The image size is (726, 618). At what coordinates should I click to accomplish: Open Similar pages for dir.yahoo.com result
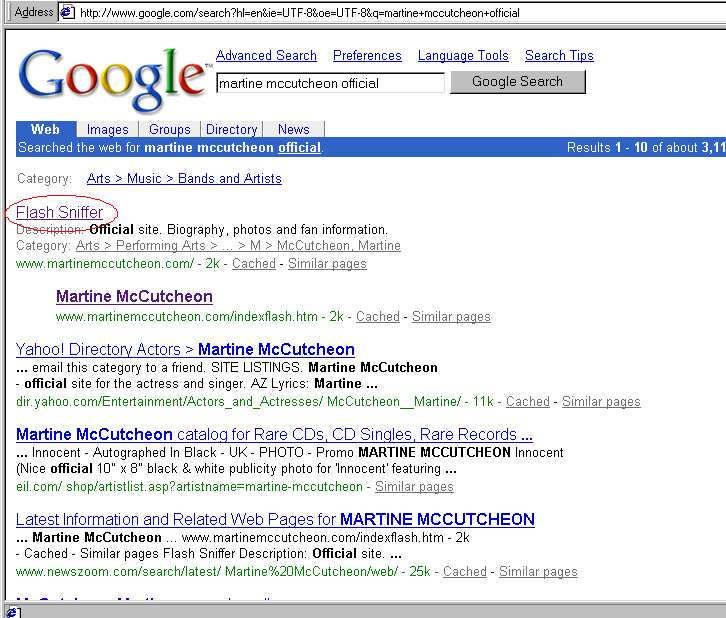pos(601,402)
